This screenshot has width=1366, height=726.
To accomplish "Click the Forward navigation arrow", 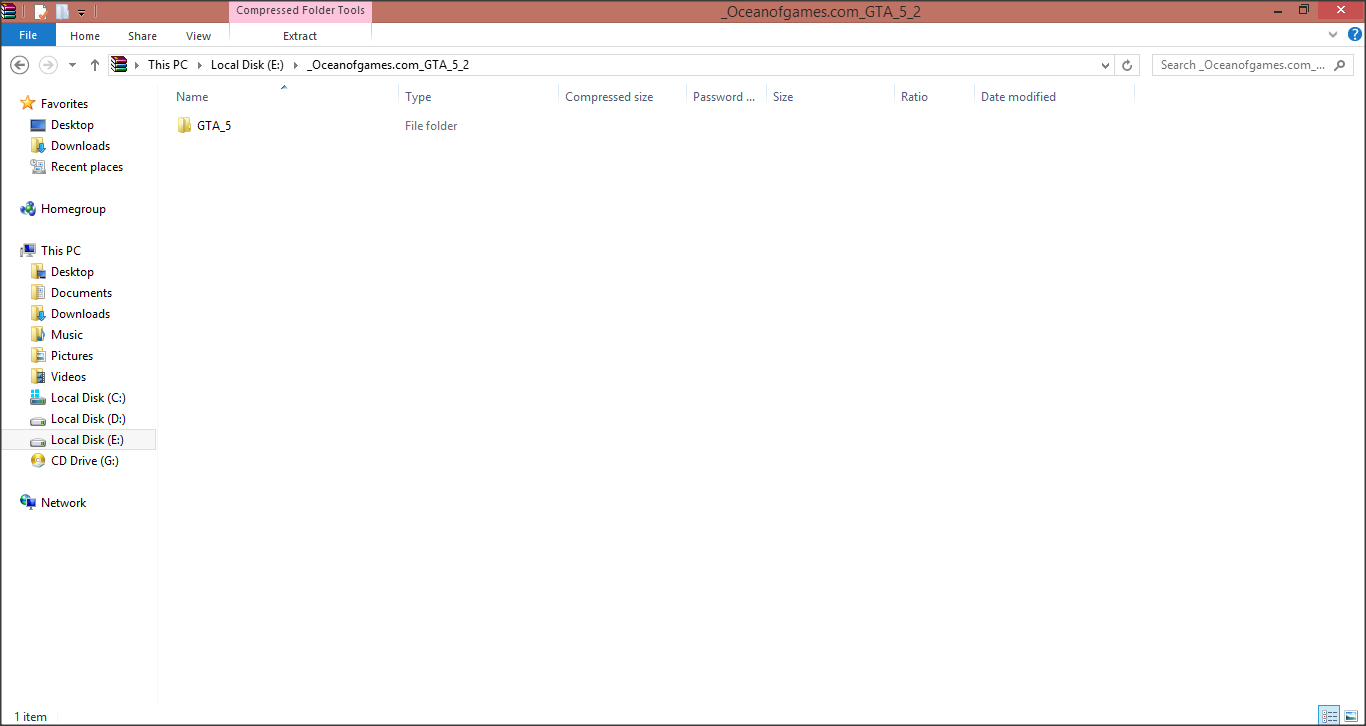I will point(48,65).
